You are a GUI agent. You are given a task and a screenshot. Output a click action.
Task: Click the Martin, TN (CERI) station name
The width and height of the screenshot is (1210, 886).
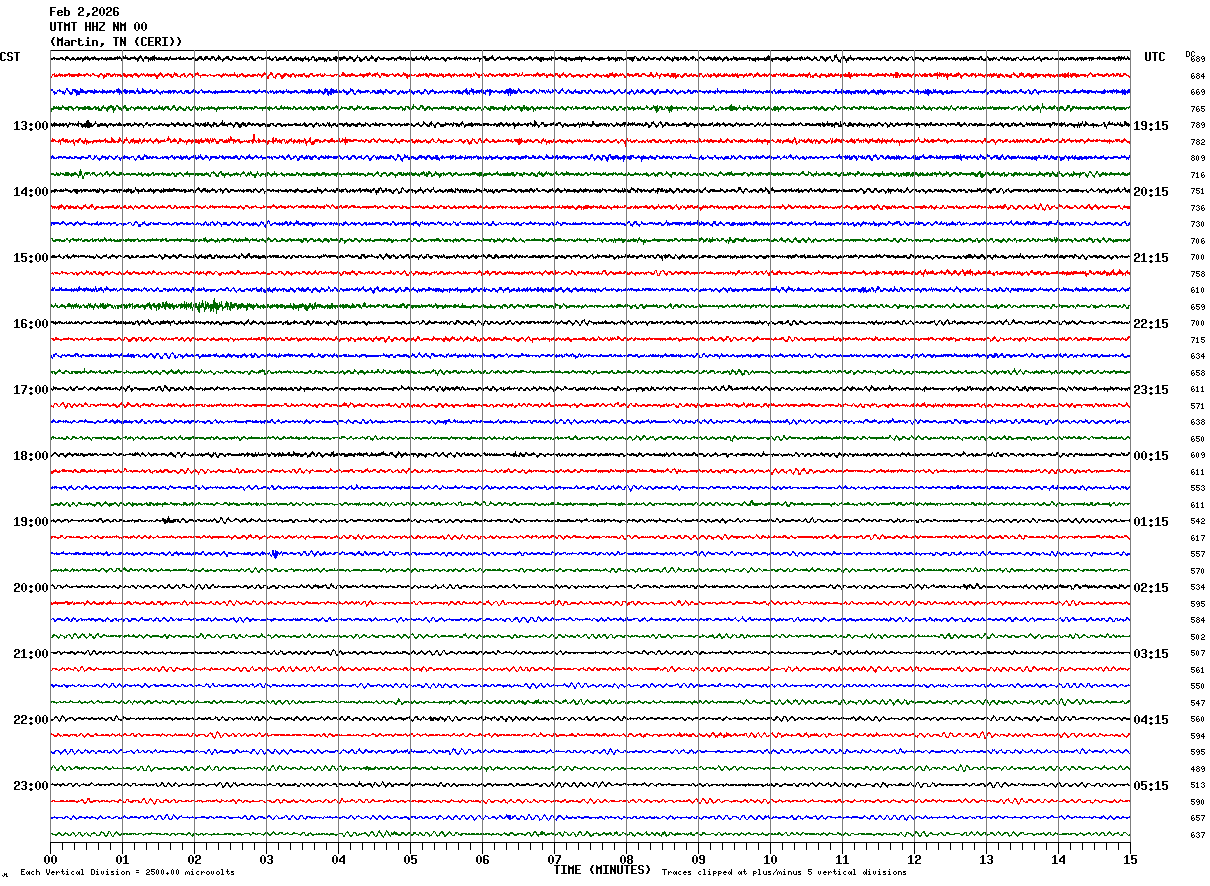(x=116, y=42)
